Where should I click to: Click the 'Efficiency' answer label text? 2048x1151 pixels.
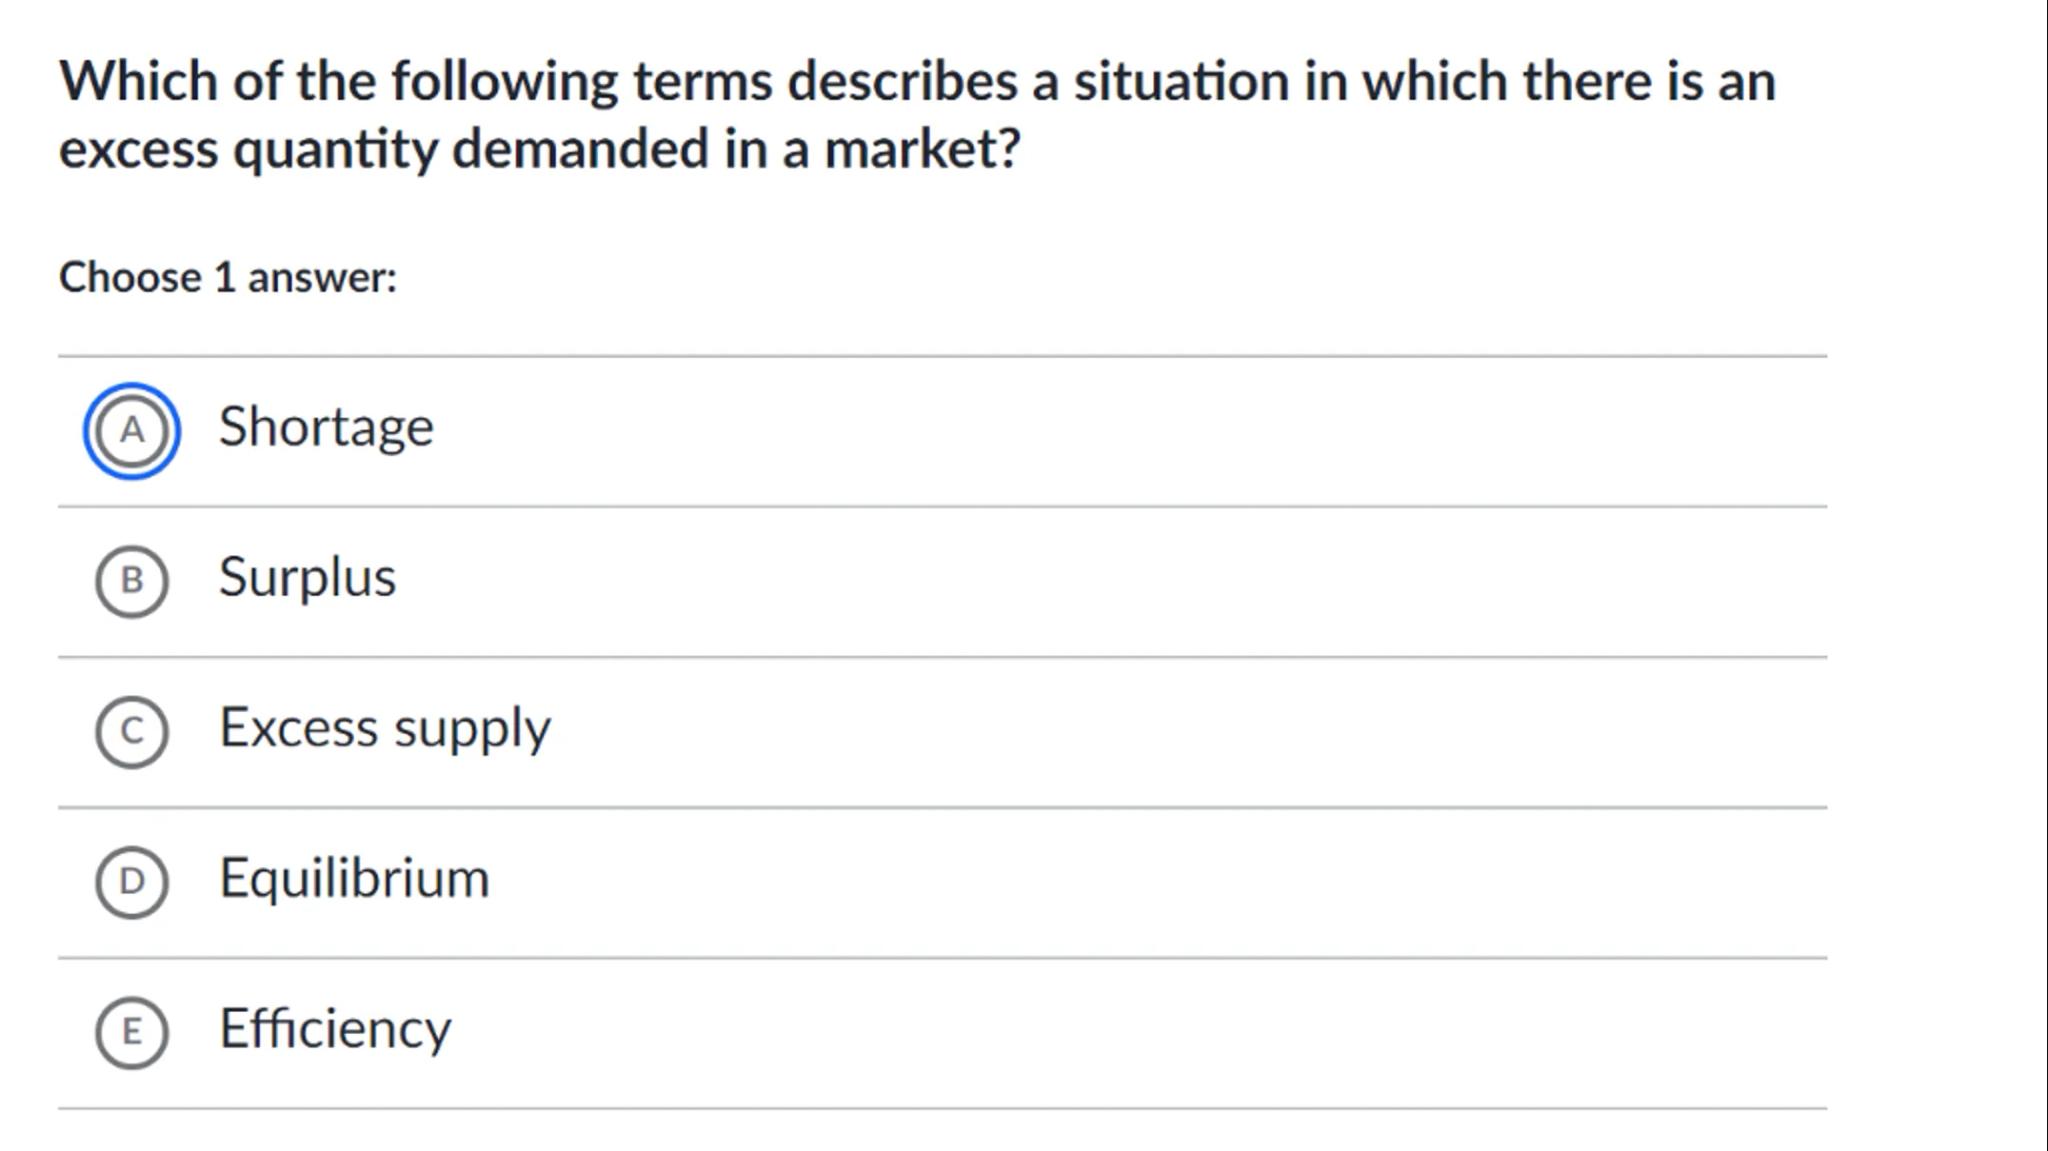[335, 1029]
